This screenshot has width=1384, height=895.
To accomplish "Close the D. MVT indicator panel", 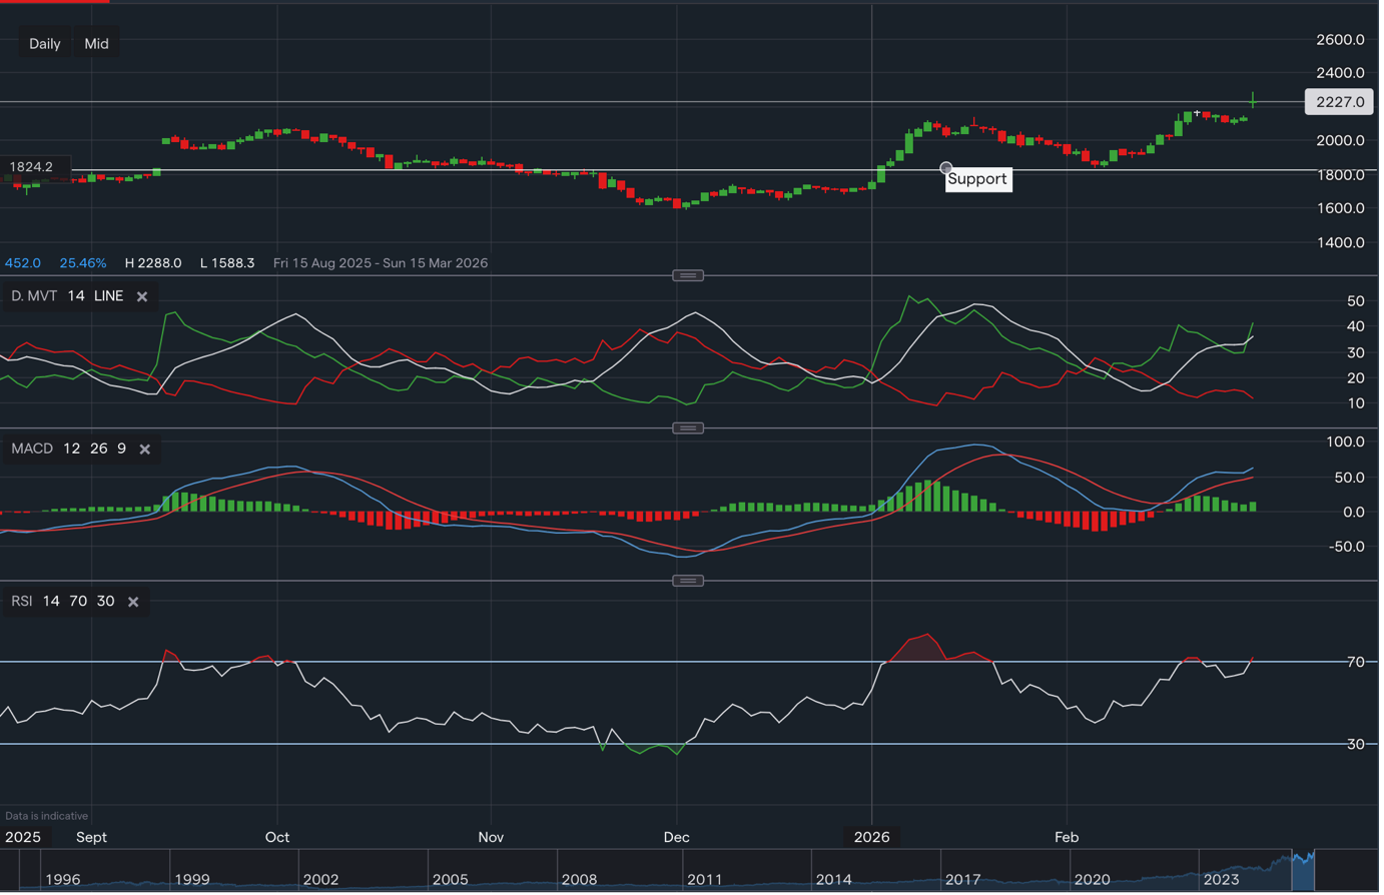I will (x=140, y=296).
